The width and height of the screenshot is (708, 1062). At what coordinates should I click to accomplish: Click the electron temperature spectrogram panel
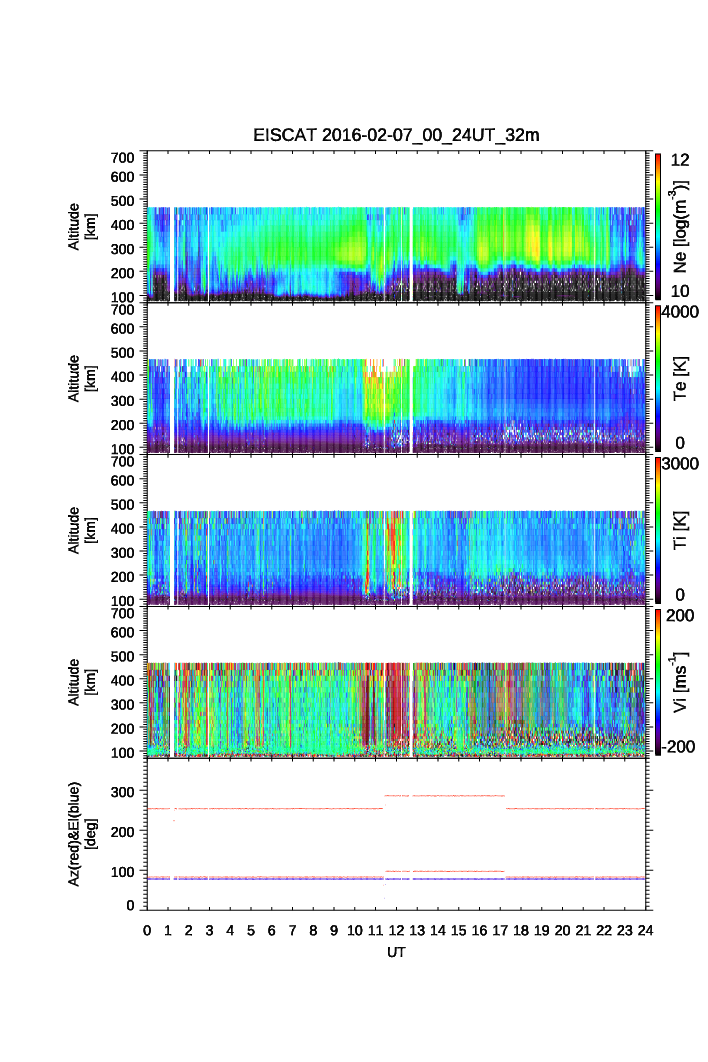[396, 378]
